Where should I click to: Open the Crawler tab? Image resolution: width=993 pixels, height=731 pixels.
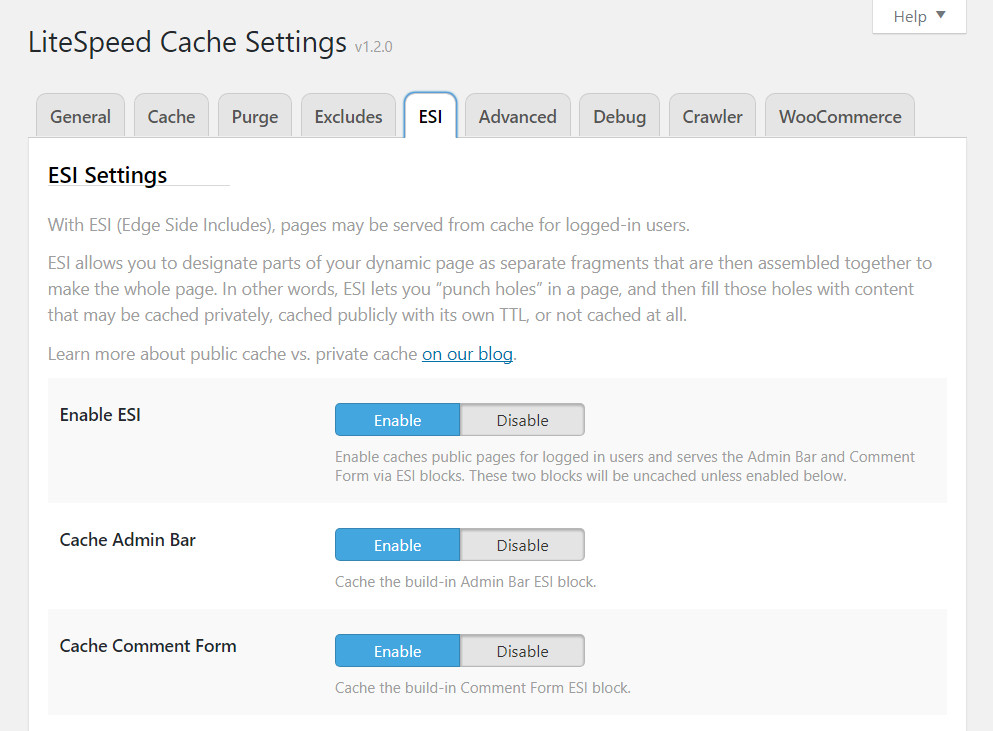[x=712, y=116]
